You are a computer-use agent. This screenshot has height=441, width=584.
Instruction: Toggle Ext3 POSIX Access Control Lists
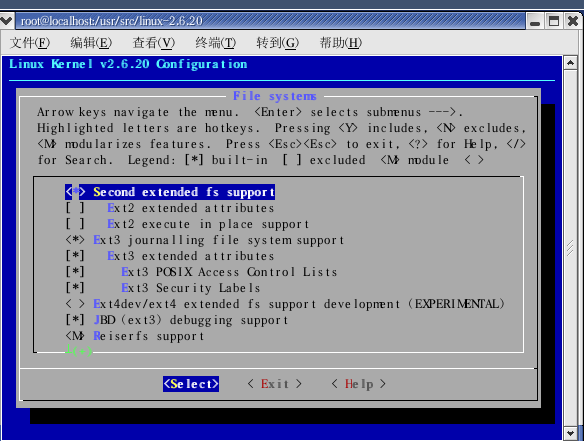pos(75,272)
